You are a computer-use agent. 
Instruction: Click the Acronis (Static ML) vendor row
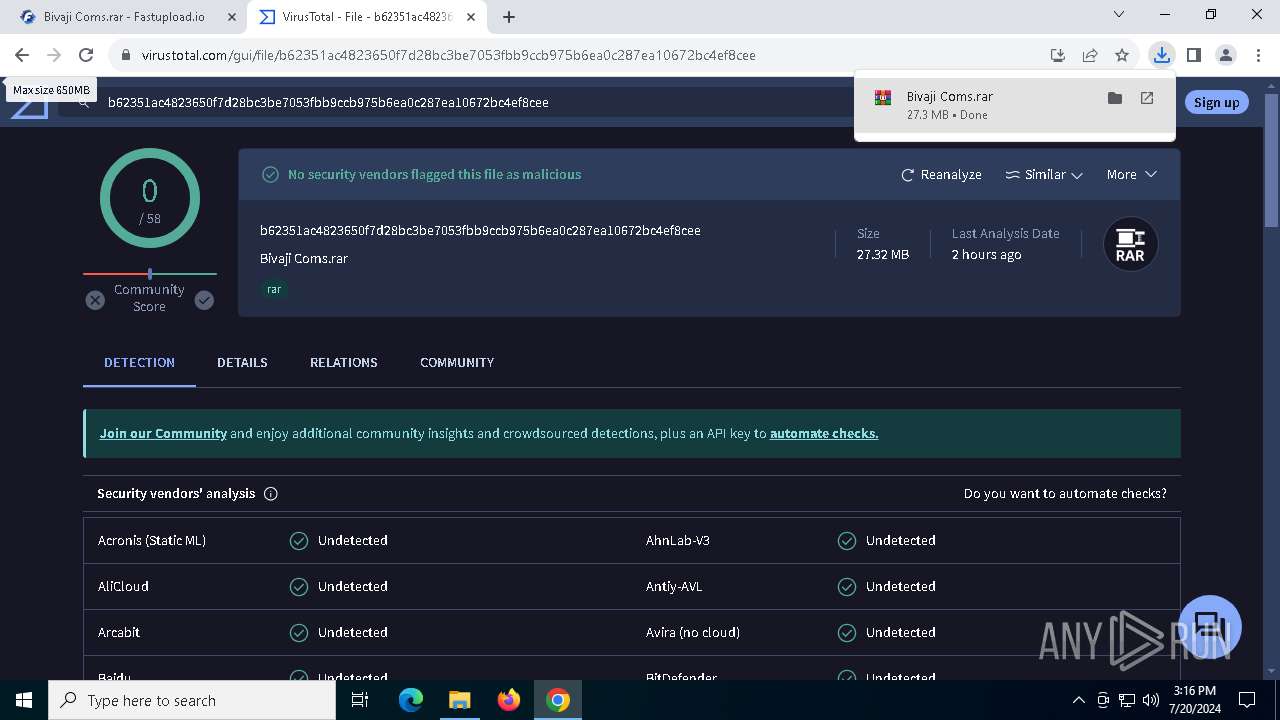click(x=358, y=540)
